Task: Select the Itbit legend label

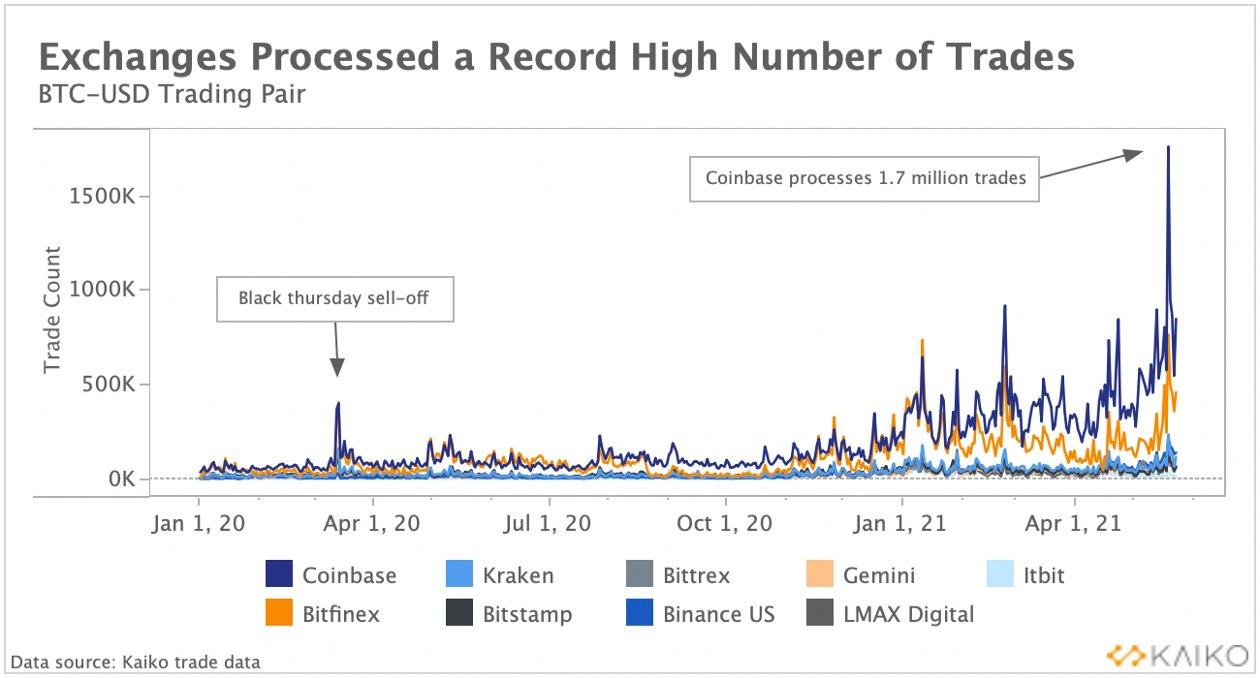Action: coord(1046,576)
